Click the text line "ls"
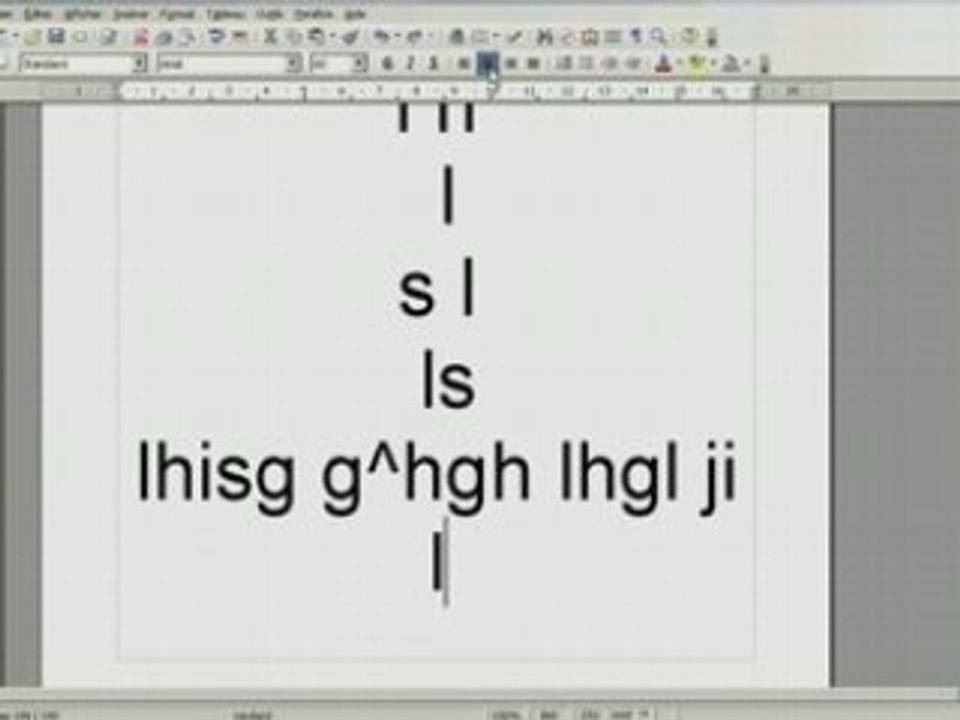The width and height of the screenshot is (960, 720). point(449,381)
